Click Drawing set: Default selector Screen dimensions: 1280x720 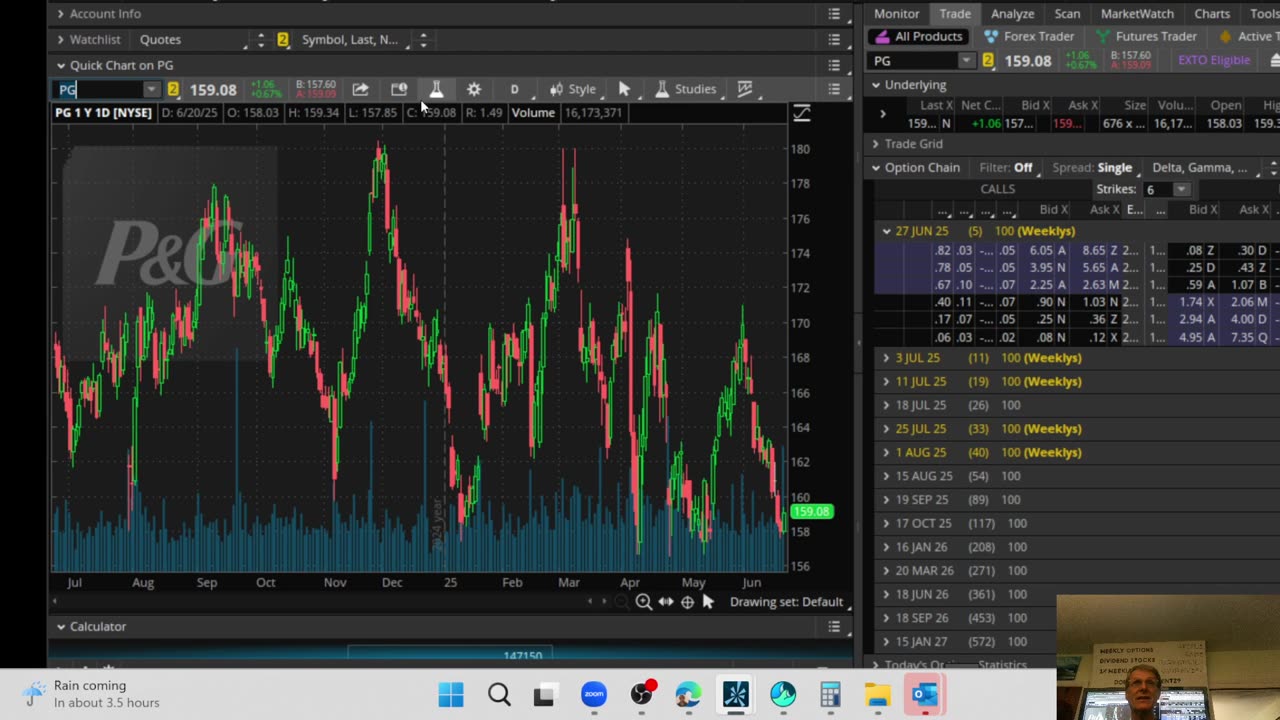[x=786, y=602]
